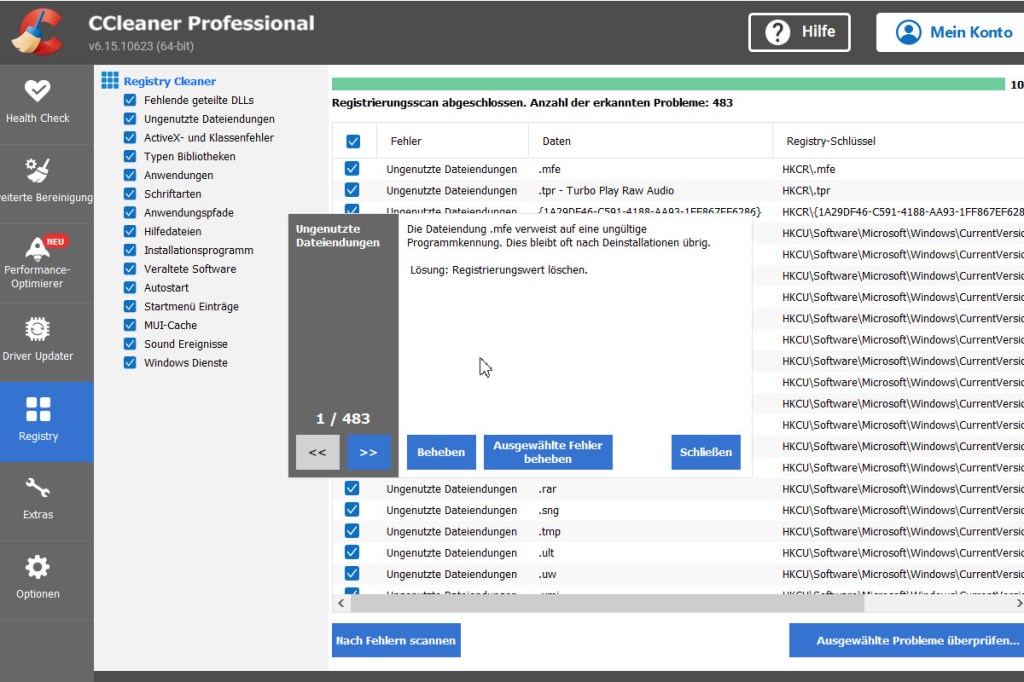Click version text v6.15.10623 (64-bit)
1024x682 pixels.
(x=141, y=46)
